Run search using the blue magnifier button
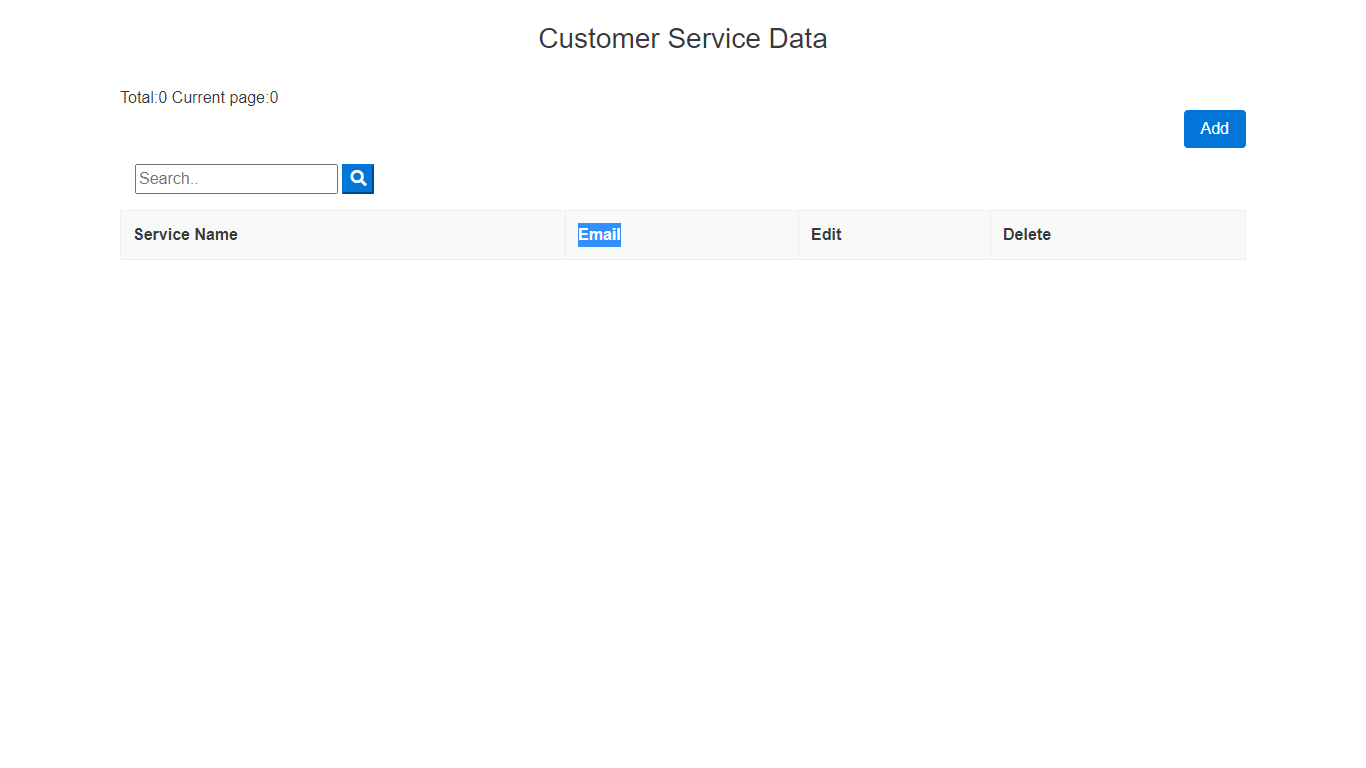This screenshot has width=1366, height=768. pyautogui.click(x=358, y=179)
